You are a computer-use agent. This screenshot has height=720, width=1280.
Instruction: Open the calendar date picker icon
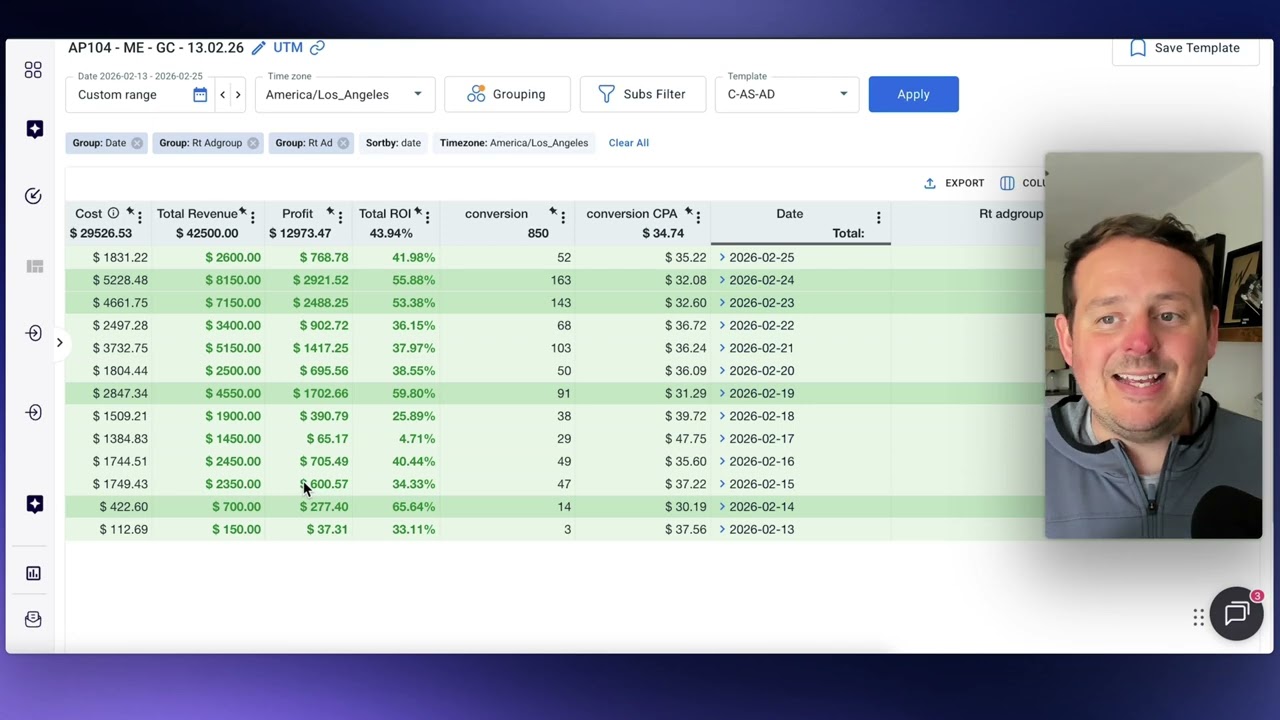200,94
